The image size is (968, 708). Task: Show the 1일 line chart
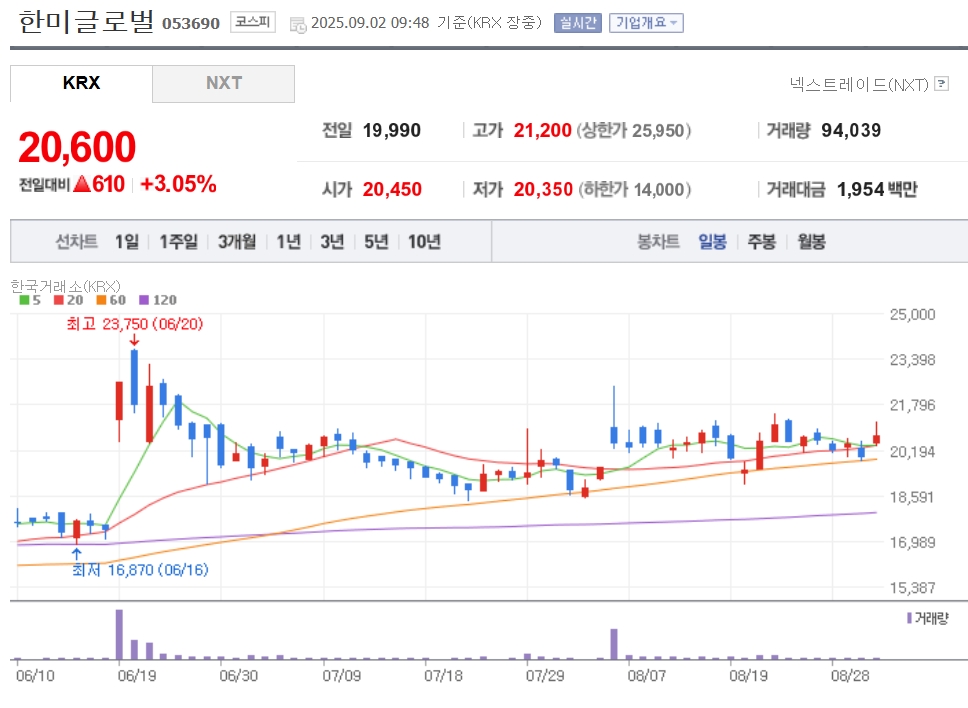(127, 241)
